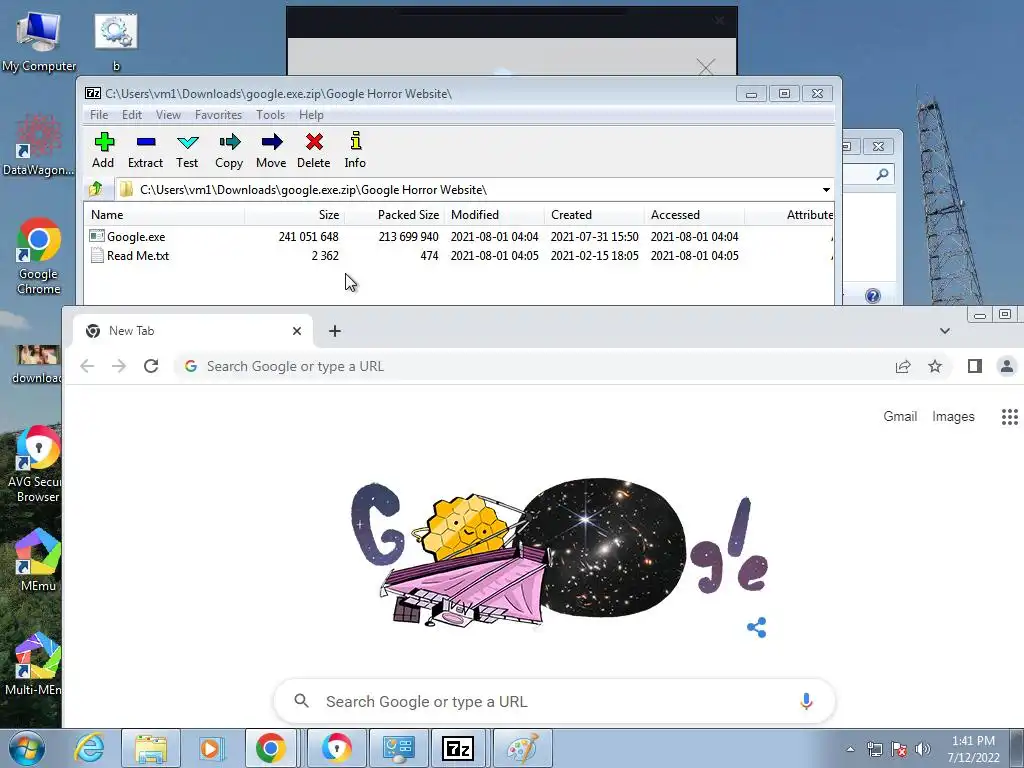Viewport: 1024px width, 768px height.
Task: Click the Google search box on page
Action: pos(554,701)
